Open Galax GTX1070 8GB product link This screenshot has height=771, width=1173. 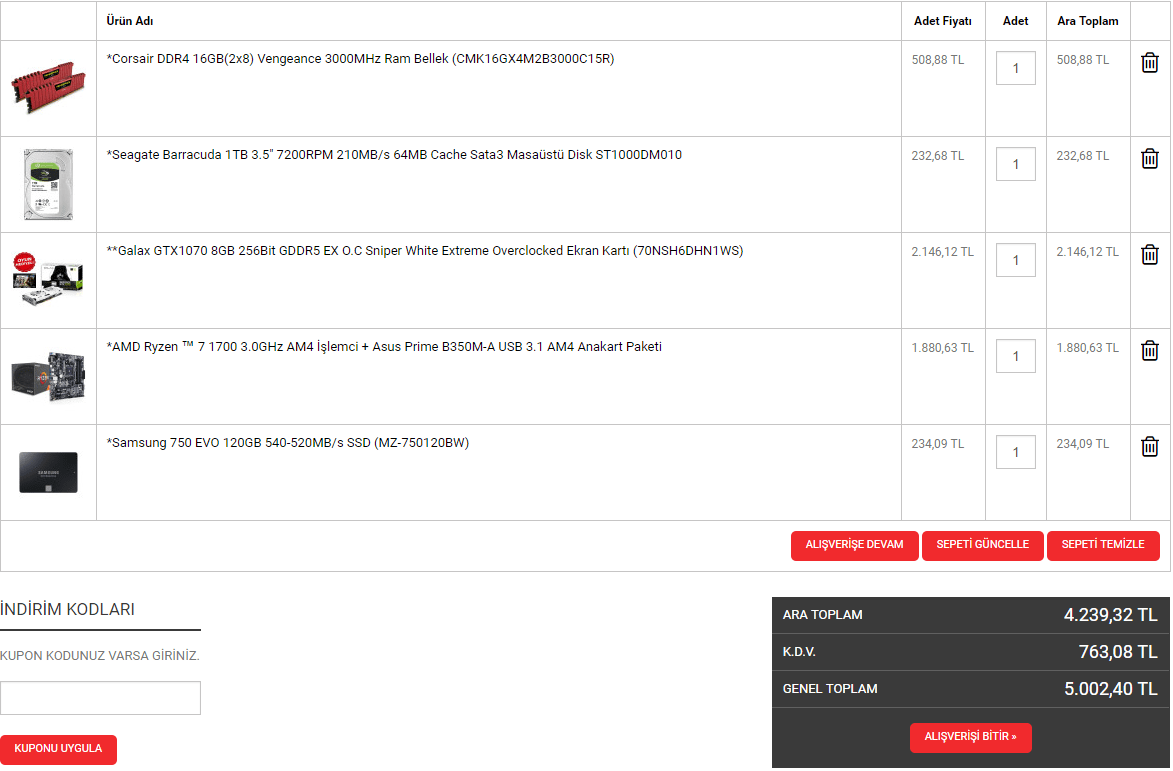(x=425, y=251)
